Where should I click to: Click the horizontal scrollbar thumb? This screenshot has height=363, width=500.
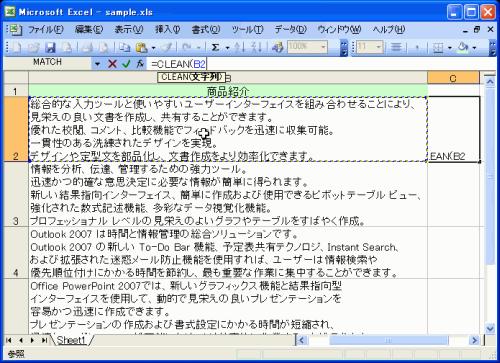(x=388, y=340)
